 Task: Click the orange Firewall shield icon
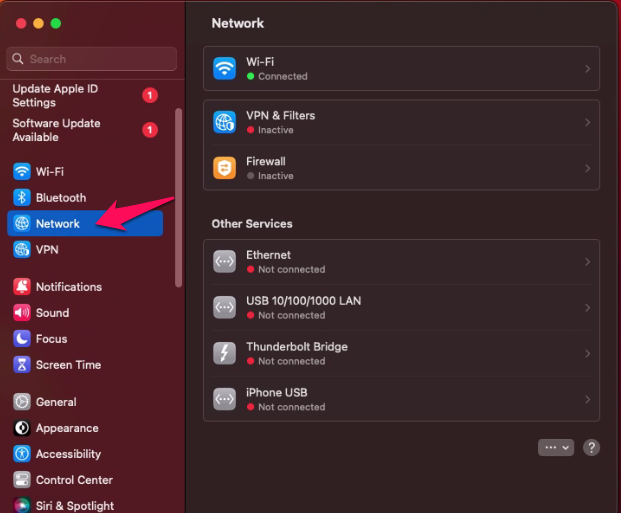pos(225,168)
